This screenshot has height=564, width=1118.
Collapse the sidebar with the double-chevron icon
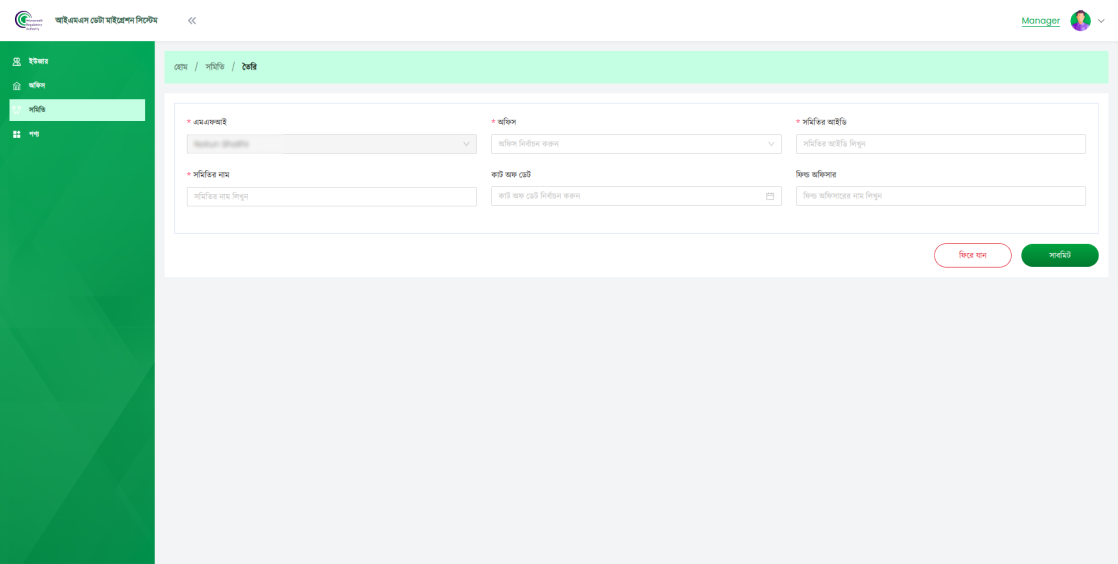click(192, 20)
